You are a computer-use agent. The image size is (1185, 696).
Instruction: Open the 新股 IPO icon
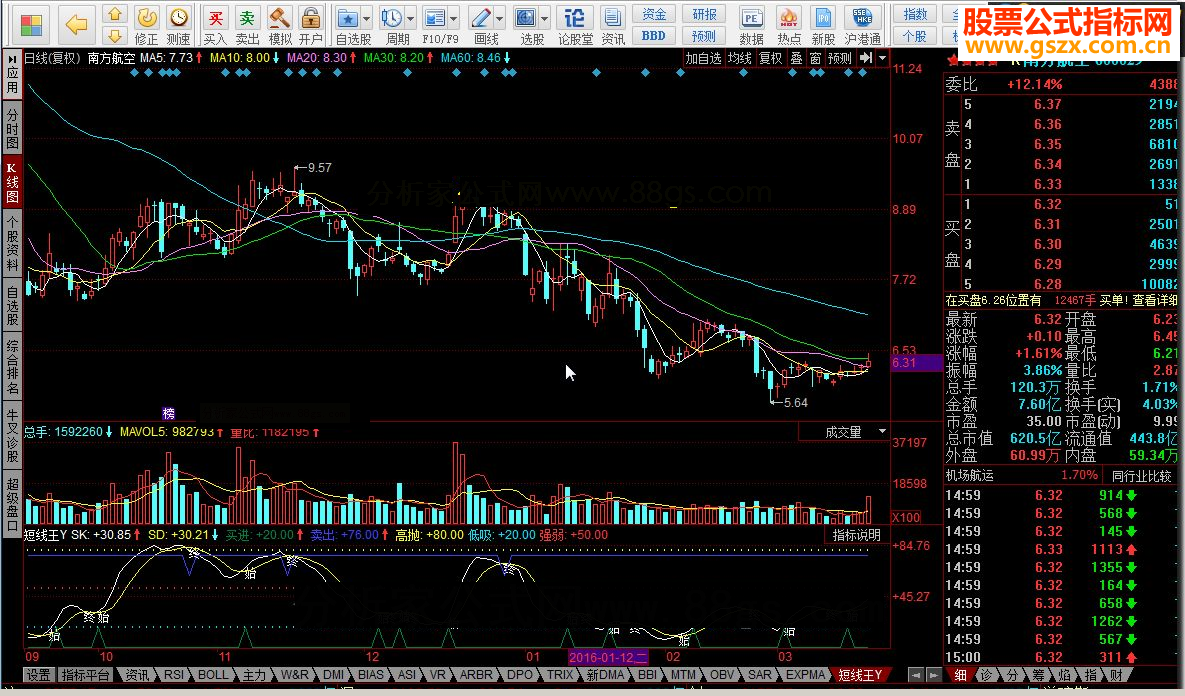[824, 26]
